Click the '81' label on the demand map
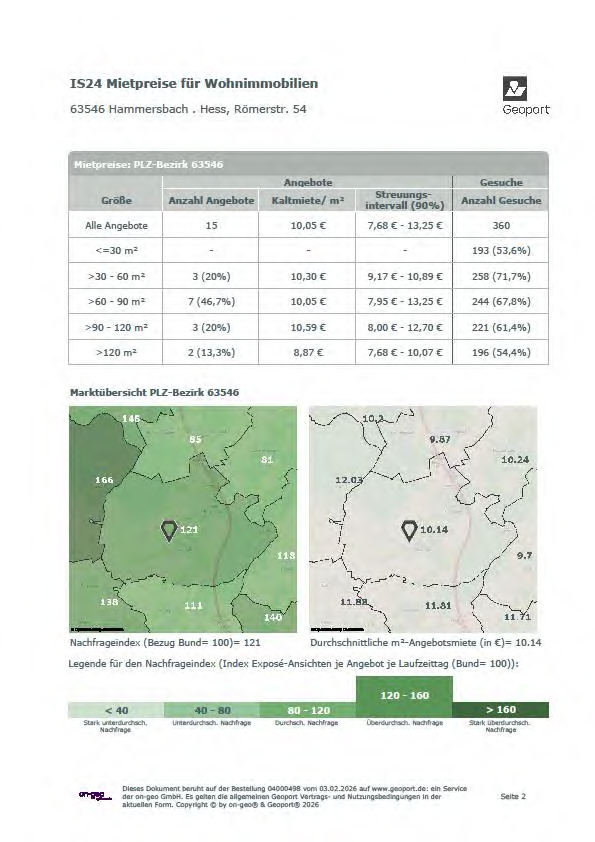 (x=267, y=460)
